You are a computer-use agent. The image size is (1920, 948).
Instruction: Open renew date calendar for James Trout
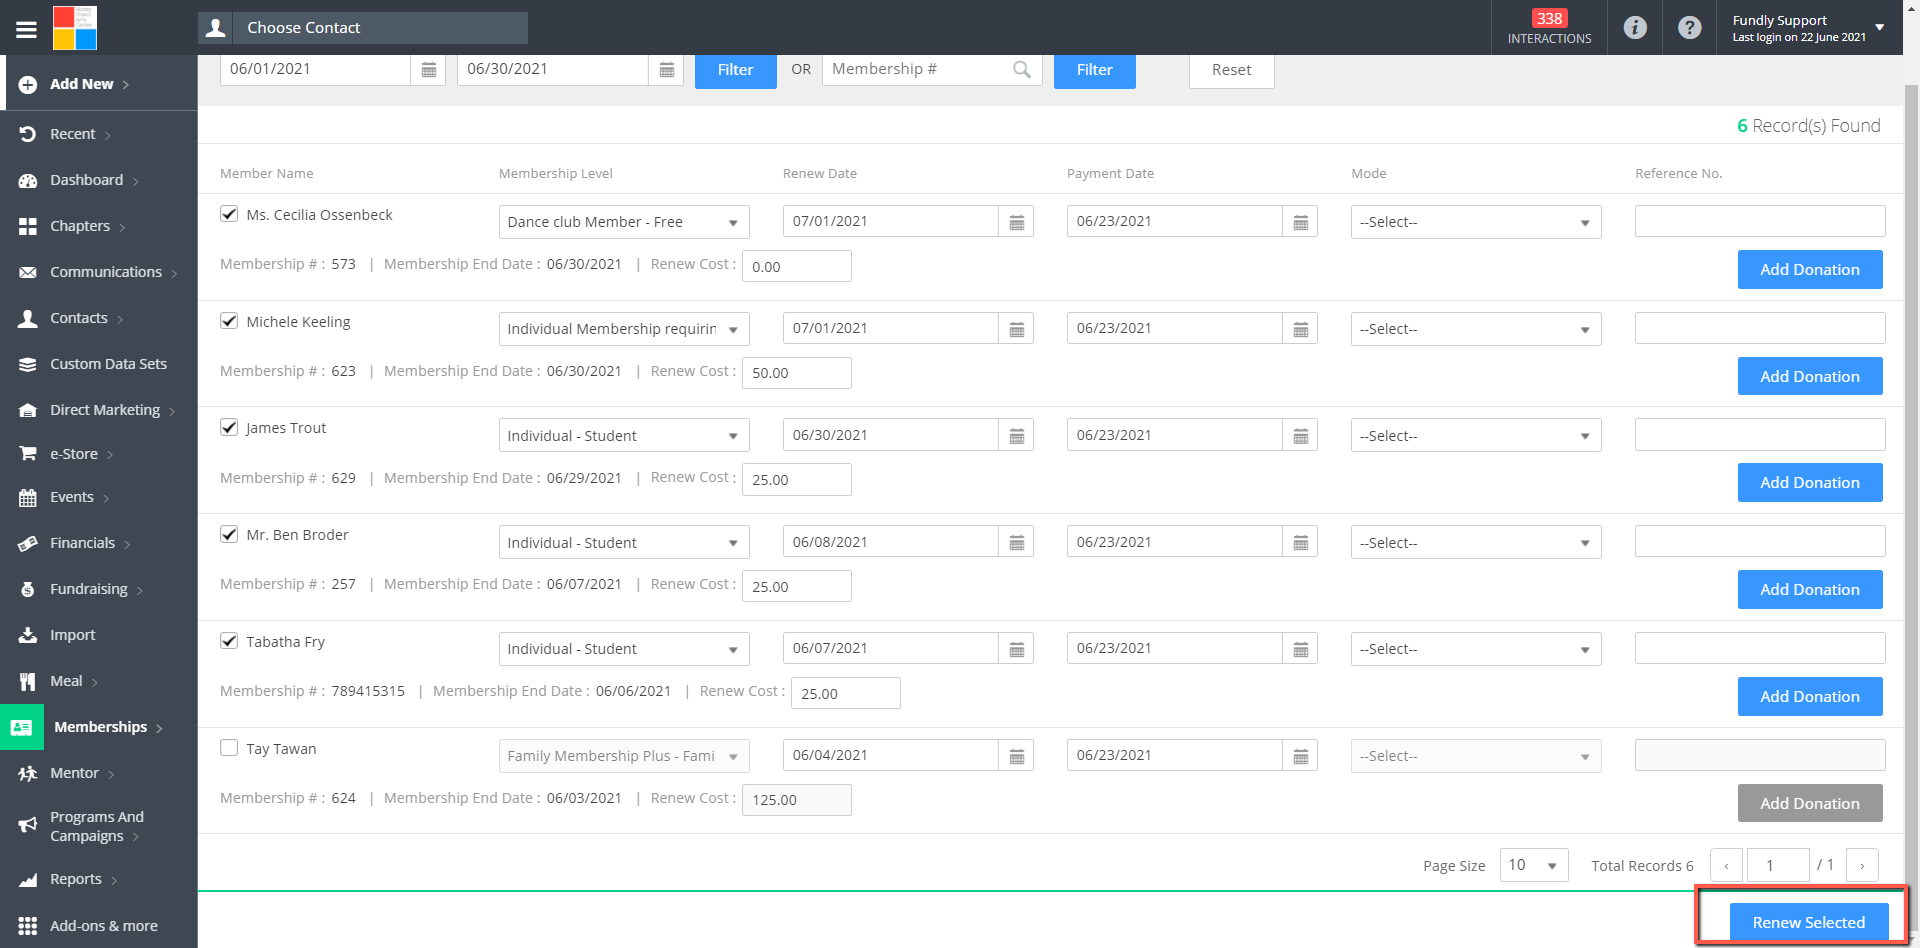(1016, 435)
